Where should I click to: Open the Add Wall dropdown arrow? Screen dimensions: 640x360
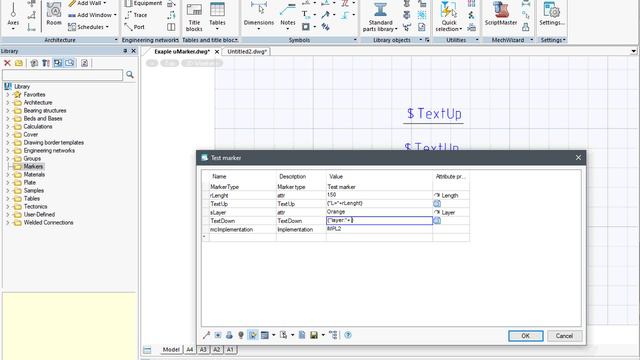[x=105, y=3]
